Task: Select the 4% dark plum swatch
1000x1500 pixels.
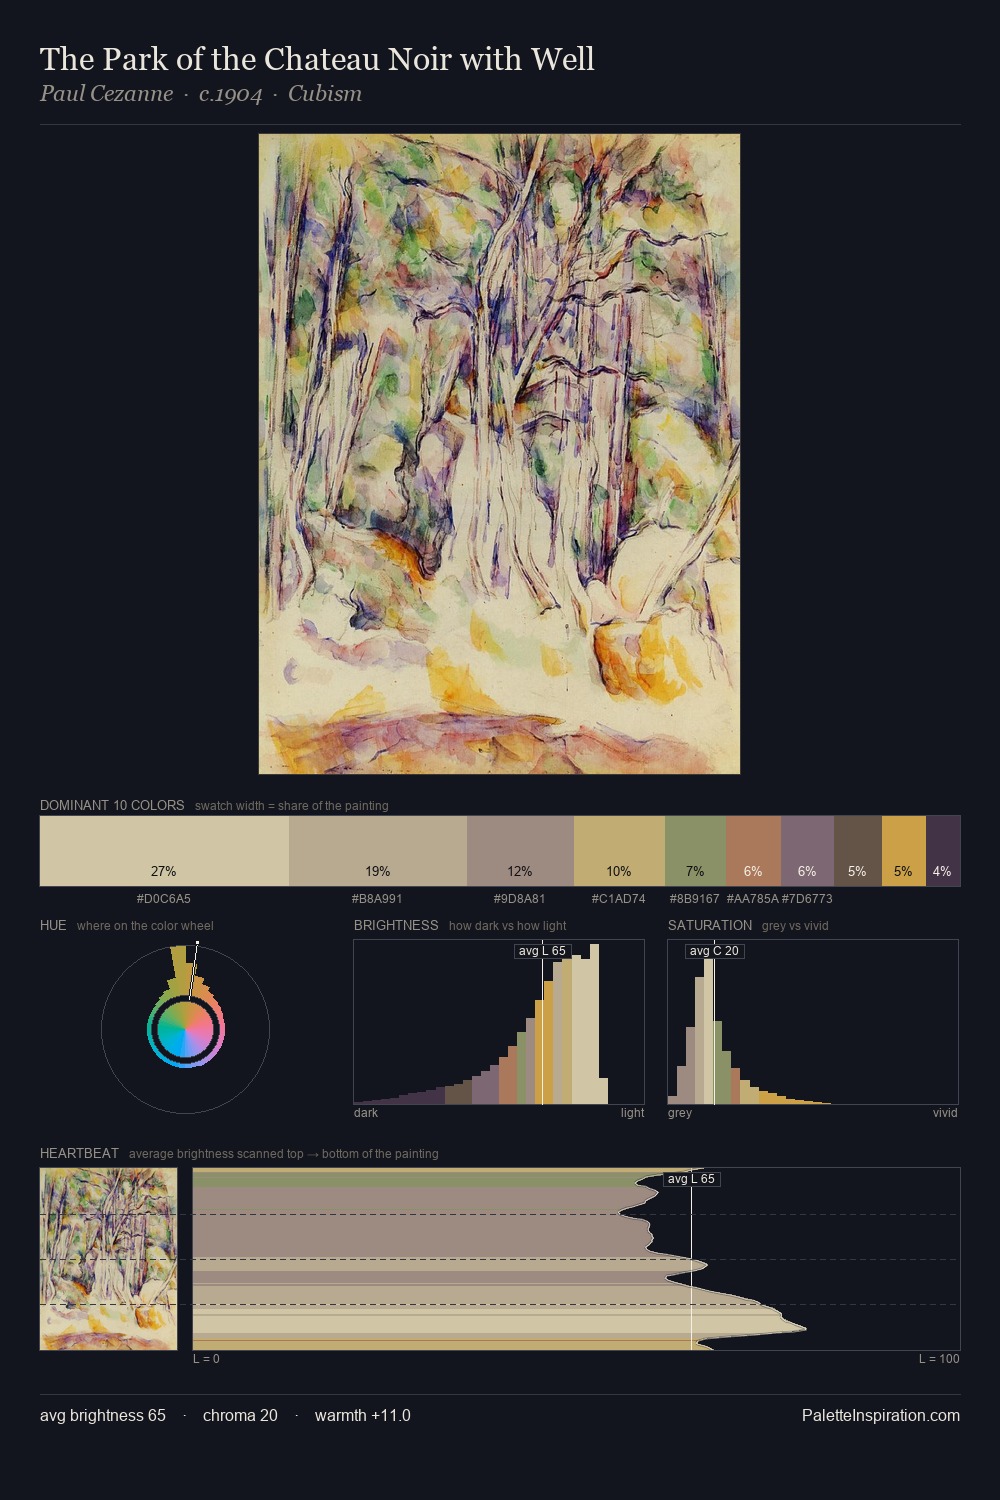Action: pos(943,851)
